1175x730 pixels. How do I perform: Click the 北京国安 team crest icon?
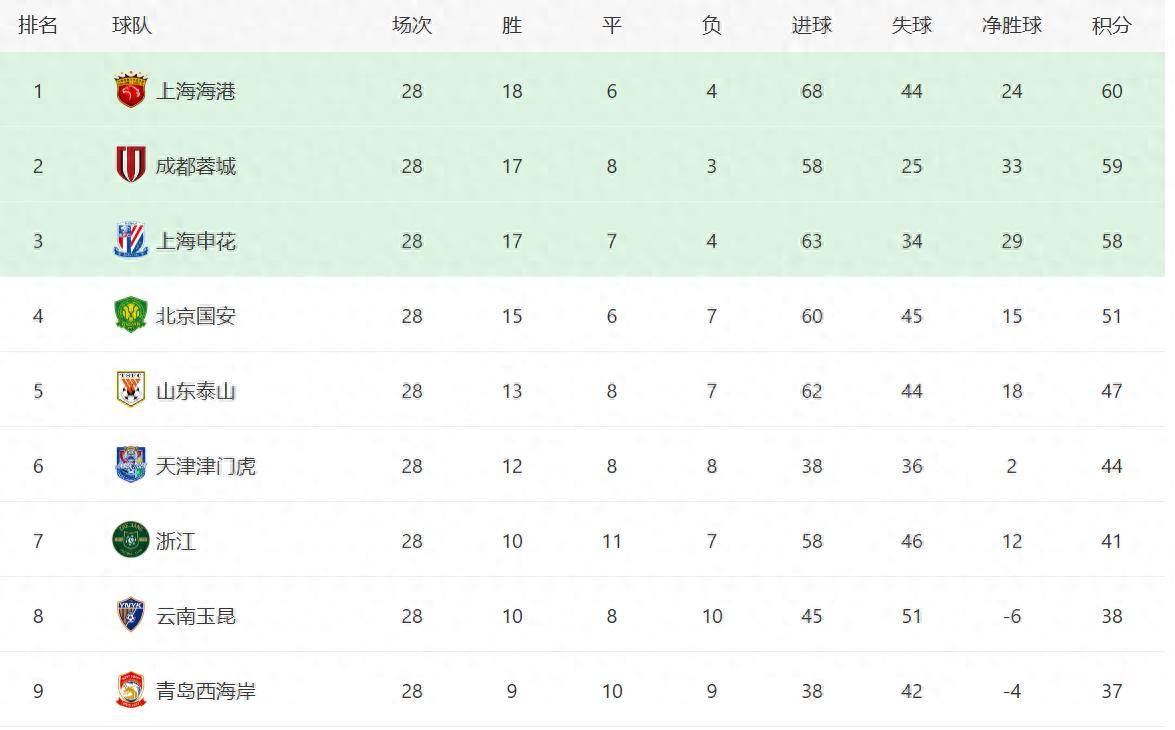click(130, 316)
